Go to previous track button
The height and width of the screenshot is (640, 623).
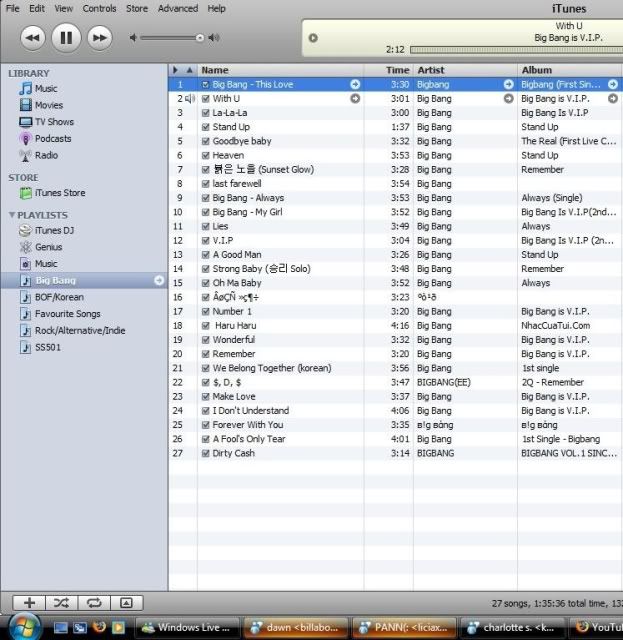(x=33, y=38)
